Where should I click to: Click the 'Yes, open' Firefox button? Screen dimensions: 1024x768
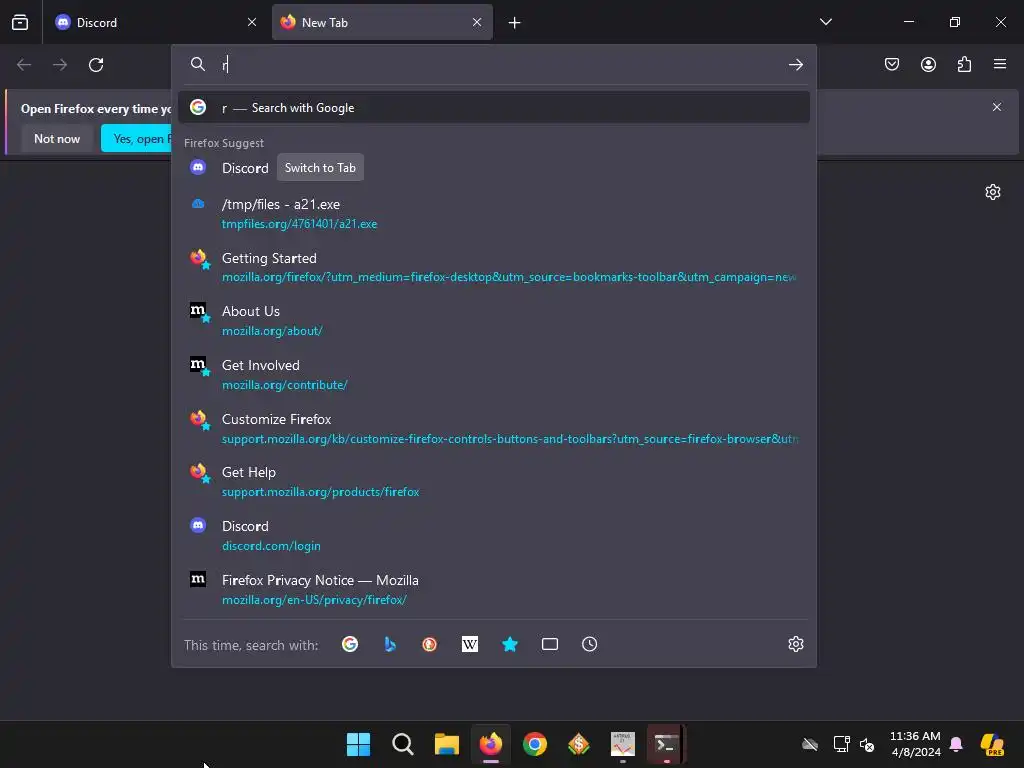pyautogui.click(x=136, y=138)
